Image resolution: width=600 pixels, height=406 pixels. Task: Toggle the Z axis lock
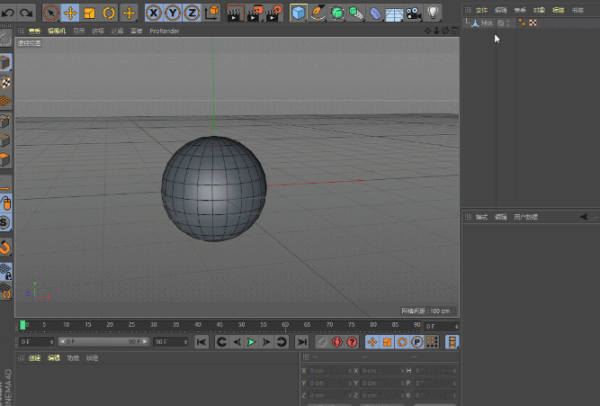[192, 13]
